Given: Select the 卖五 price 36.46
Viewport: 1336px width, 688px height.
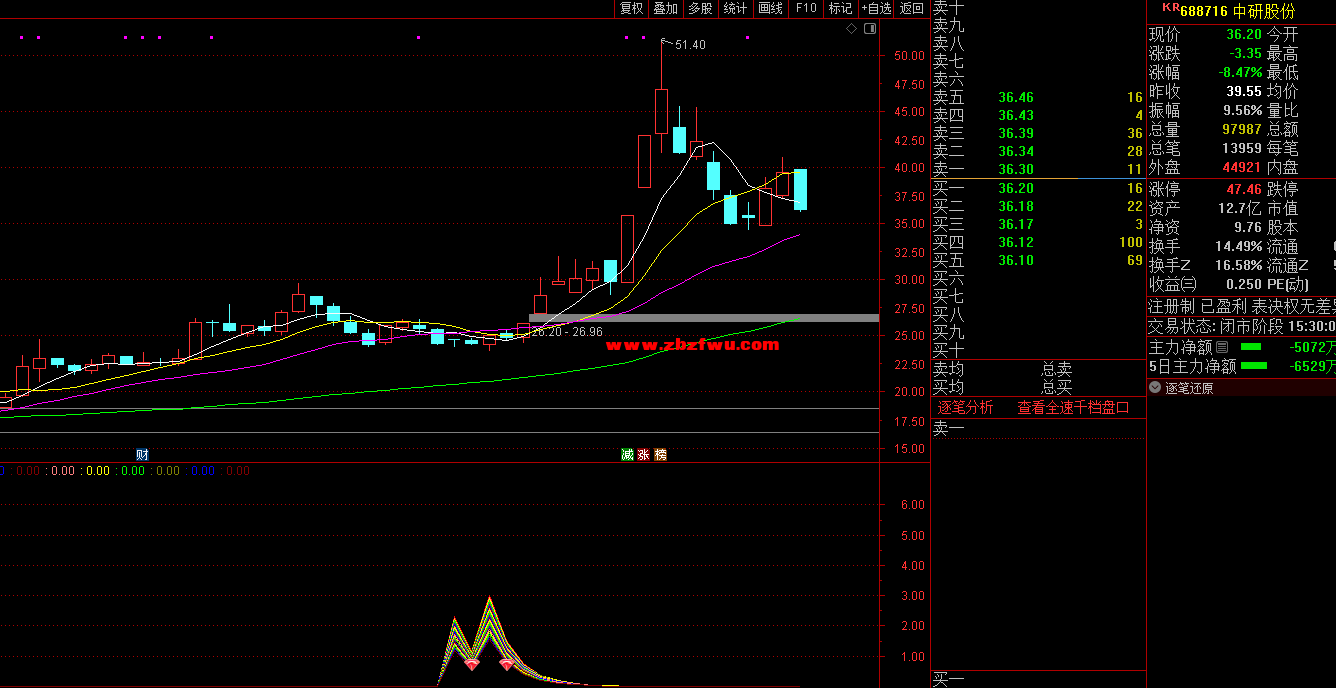Looking at the screenshot, I should [x=1016, y=97].
